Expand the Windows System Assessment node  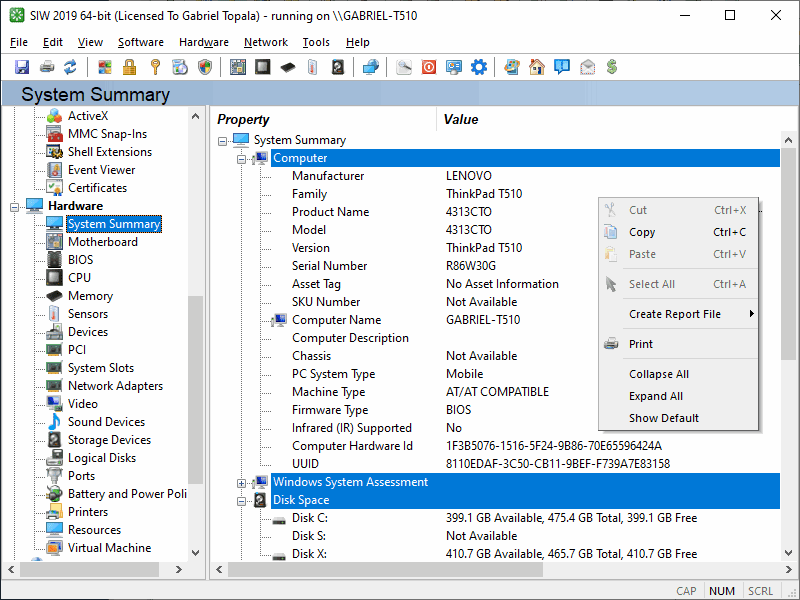(x=241, y=483)
